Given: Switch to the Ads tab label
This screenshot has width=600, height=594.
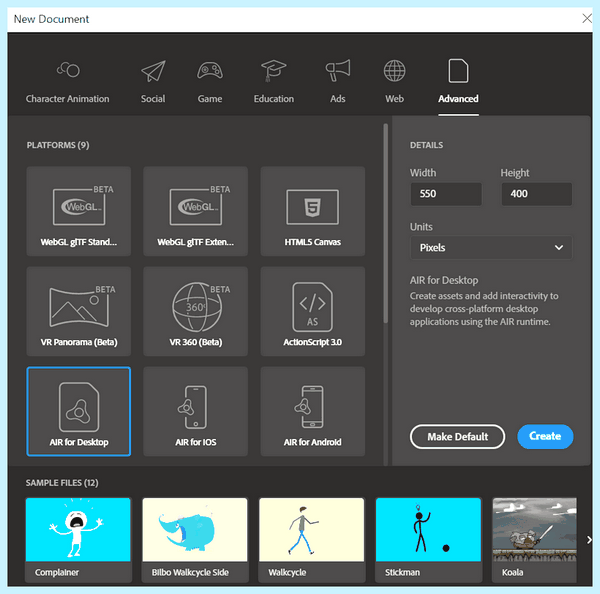Looking at the screenshot, I should pos(338,99).
